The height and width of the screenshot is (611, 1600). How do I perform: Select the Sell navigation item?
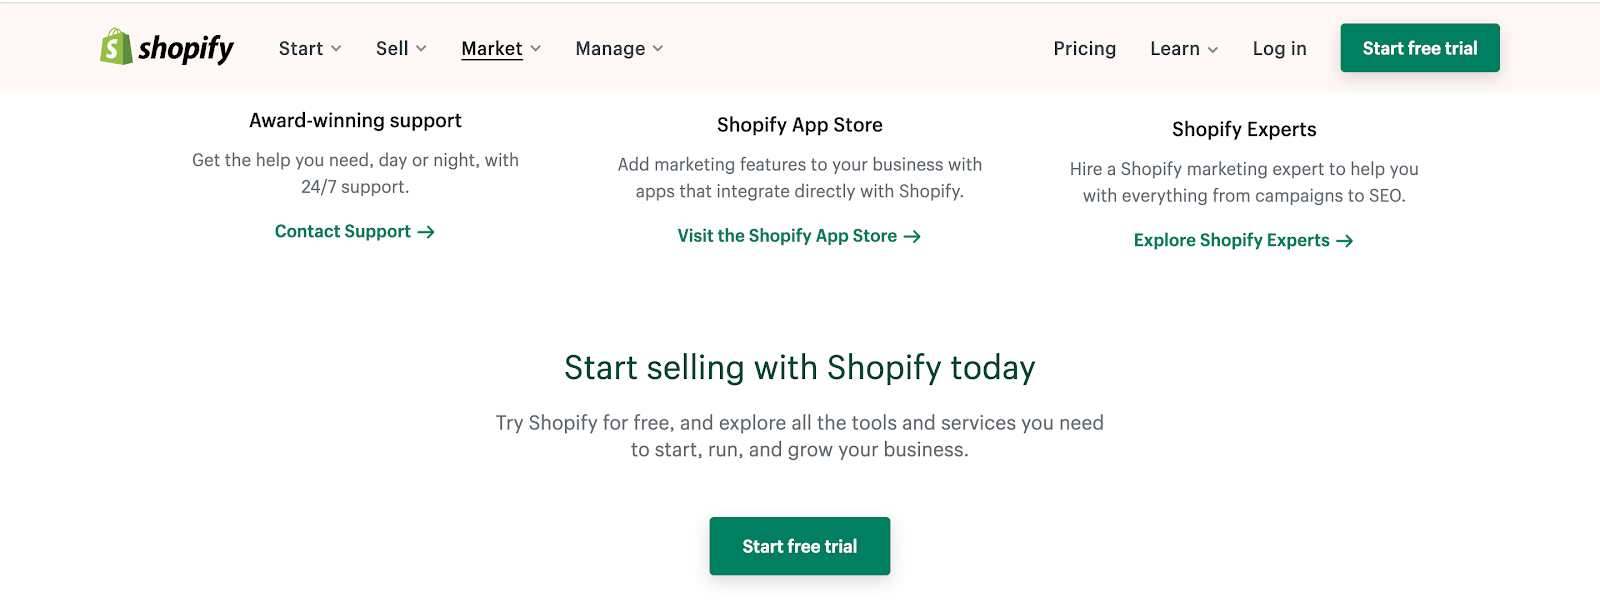click(x=392, y=49)
